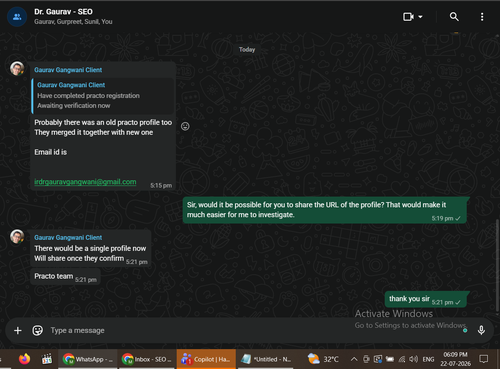Click the ENG language indicator
The height and width of the screenshot is (369, 500).
tap(428, 359)
